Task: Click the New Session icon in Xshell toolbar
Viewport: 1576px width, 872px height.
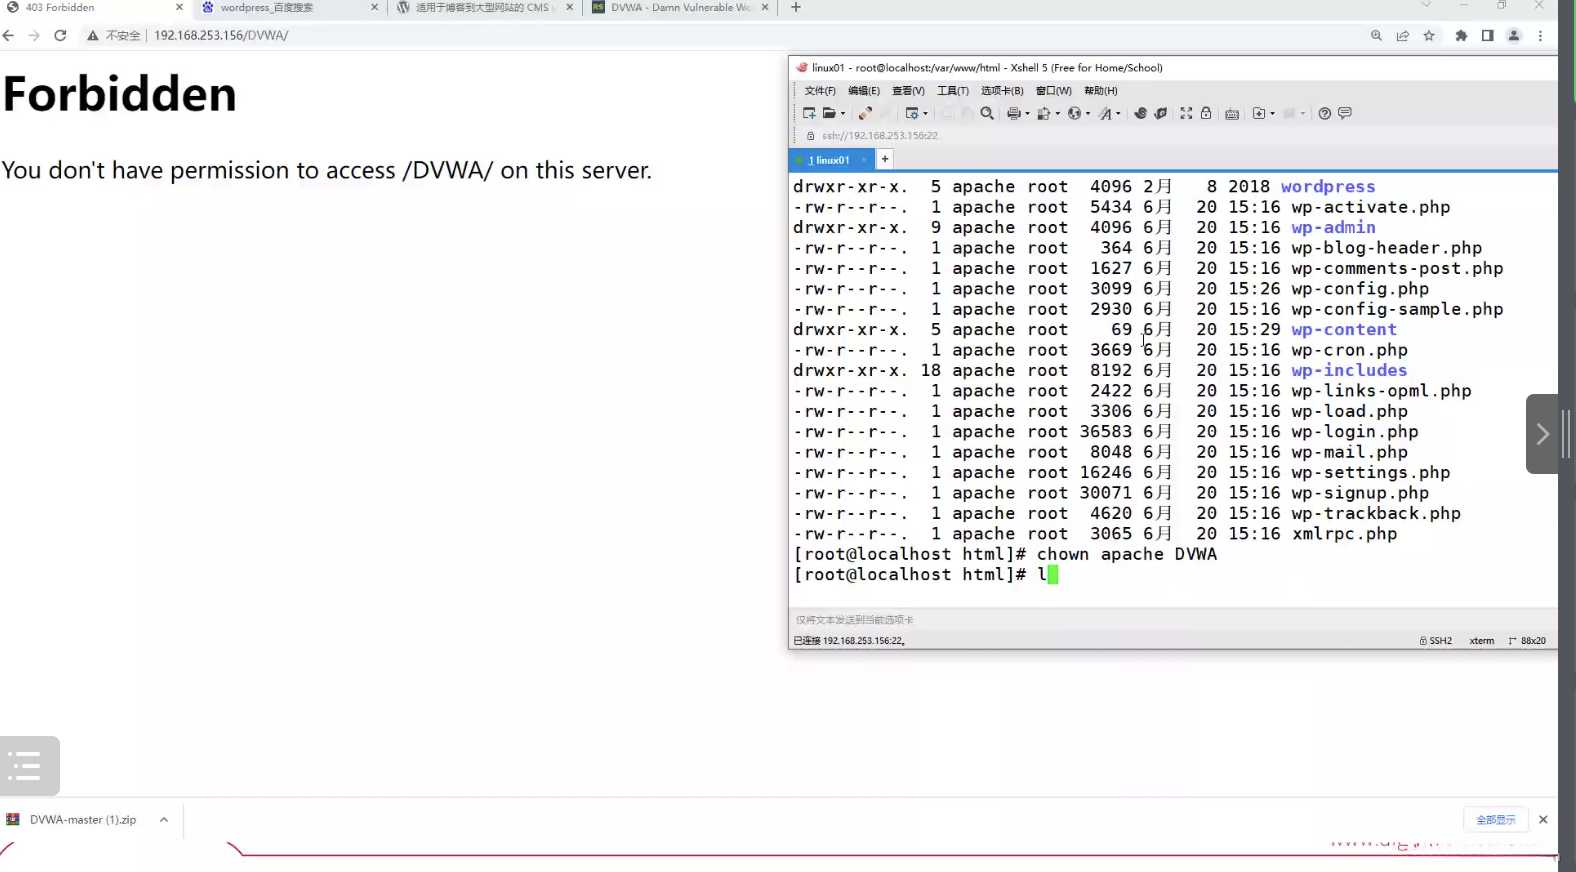Action: [x=809, y=114]
